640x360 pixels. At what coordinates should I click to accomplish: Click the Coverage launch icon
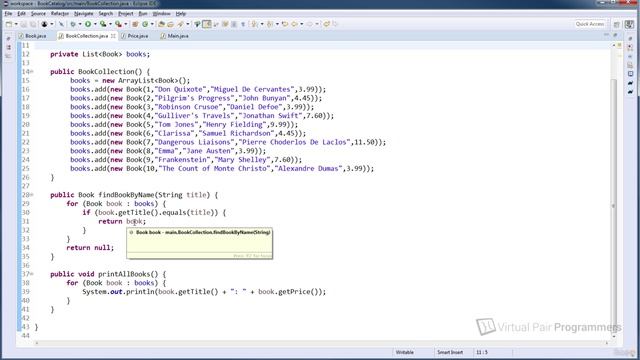(x=103, y=24)
